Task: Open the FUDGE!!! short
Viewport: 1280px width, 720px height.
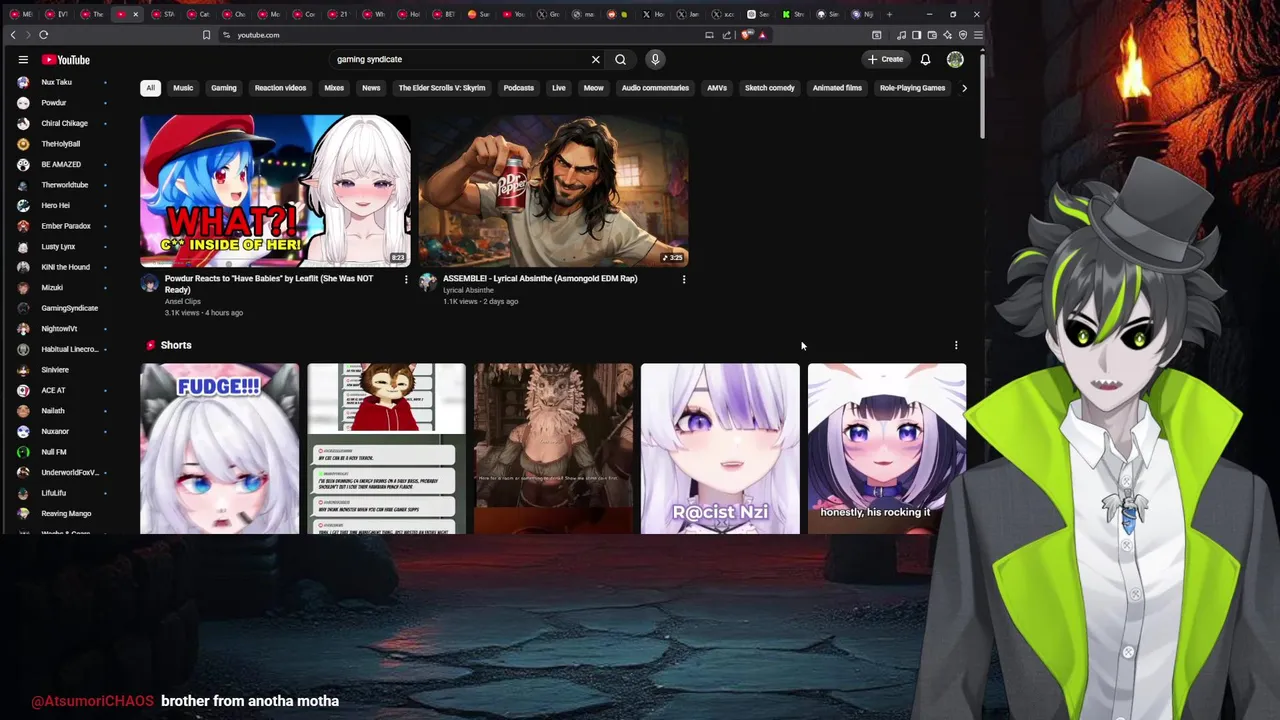Action: point(219,448)
